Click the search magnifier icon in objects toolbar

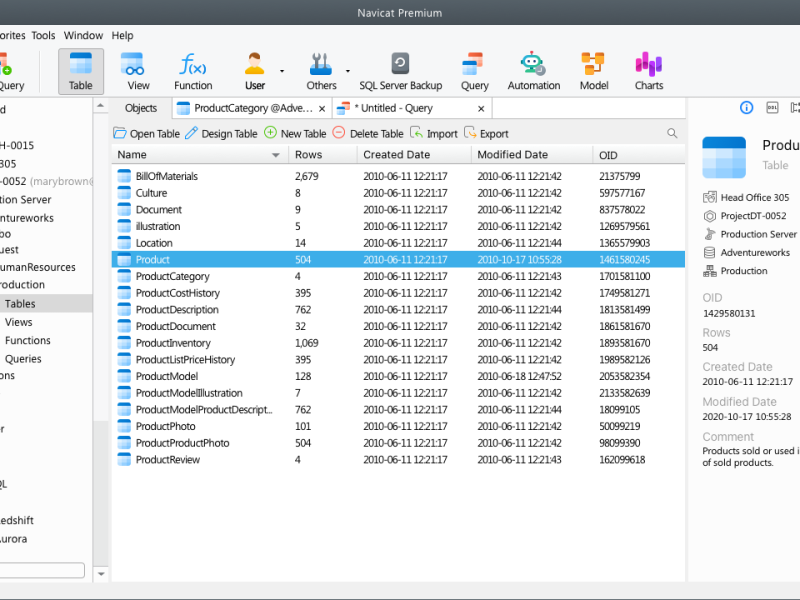[x=672, y=133]
